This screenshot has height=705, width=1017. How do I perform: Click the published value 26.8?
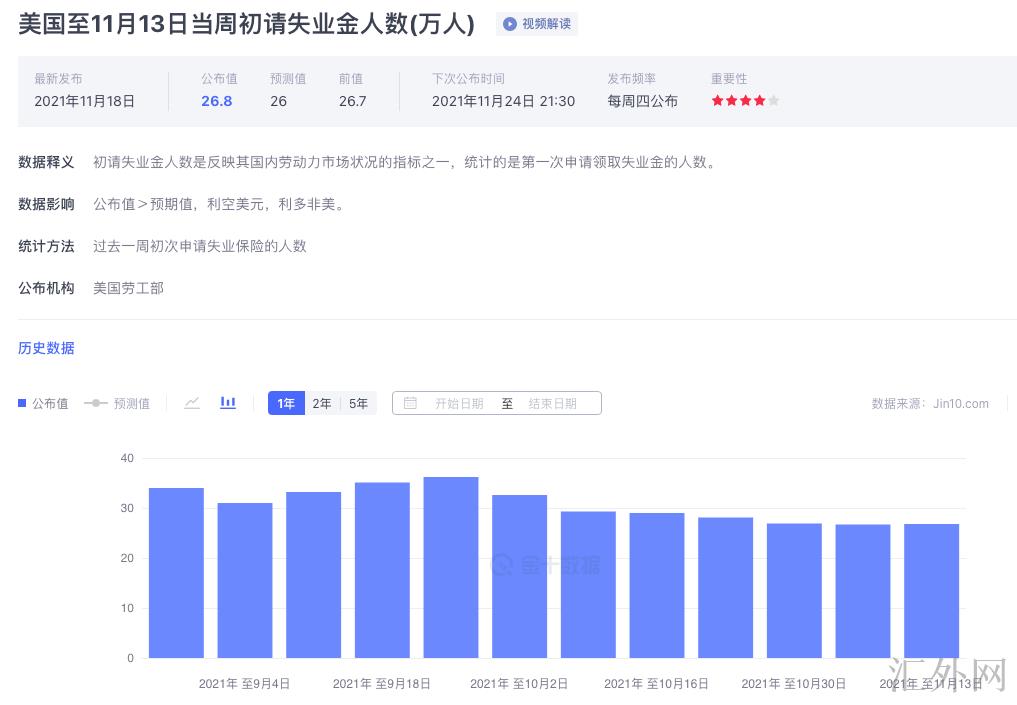[x=216, y=101]
